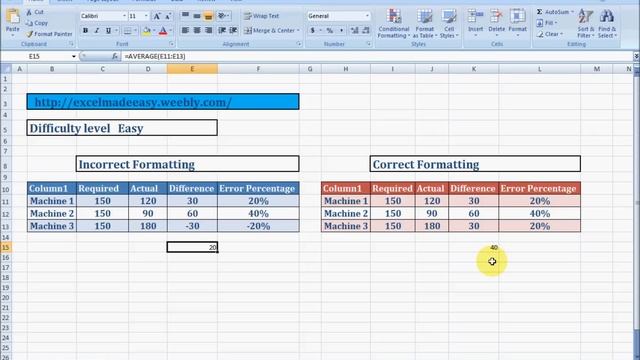
Task: Toggle the highlighted Bottom Align button
Action: click(208, 16)
